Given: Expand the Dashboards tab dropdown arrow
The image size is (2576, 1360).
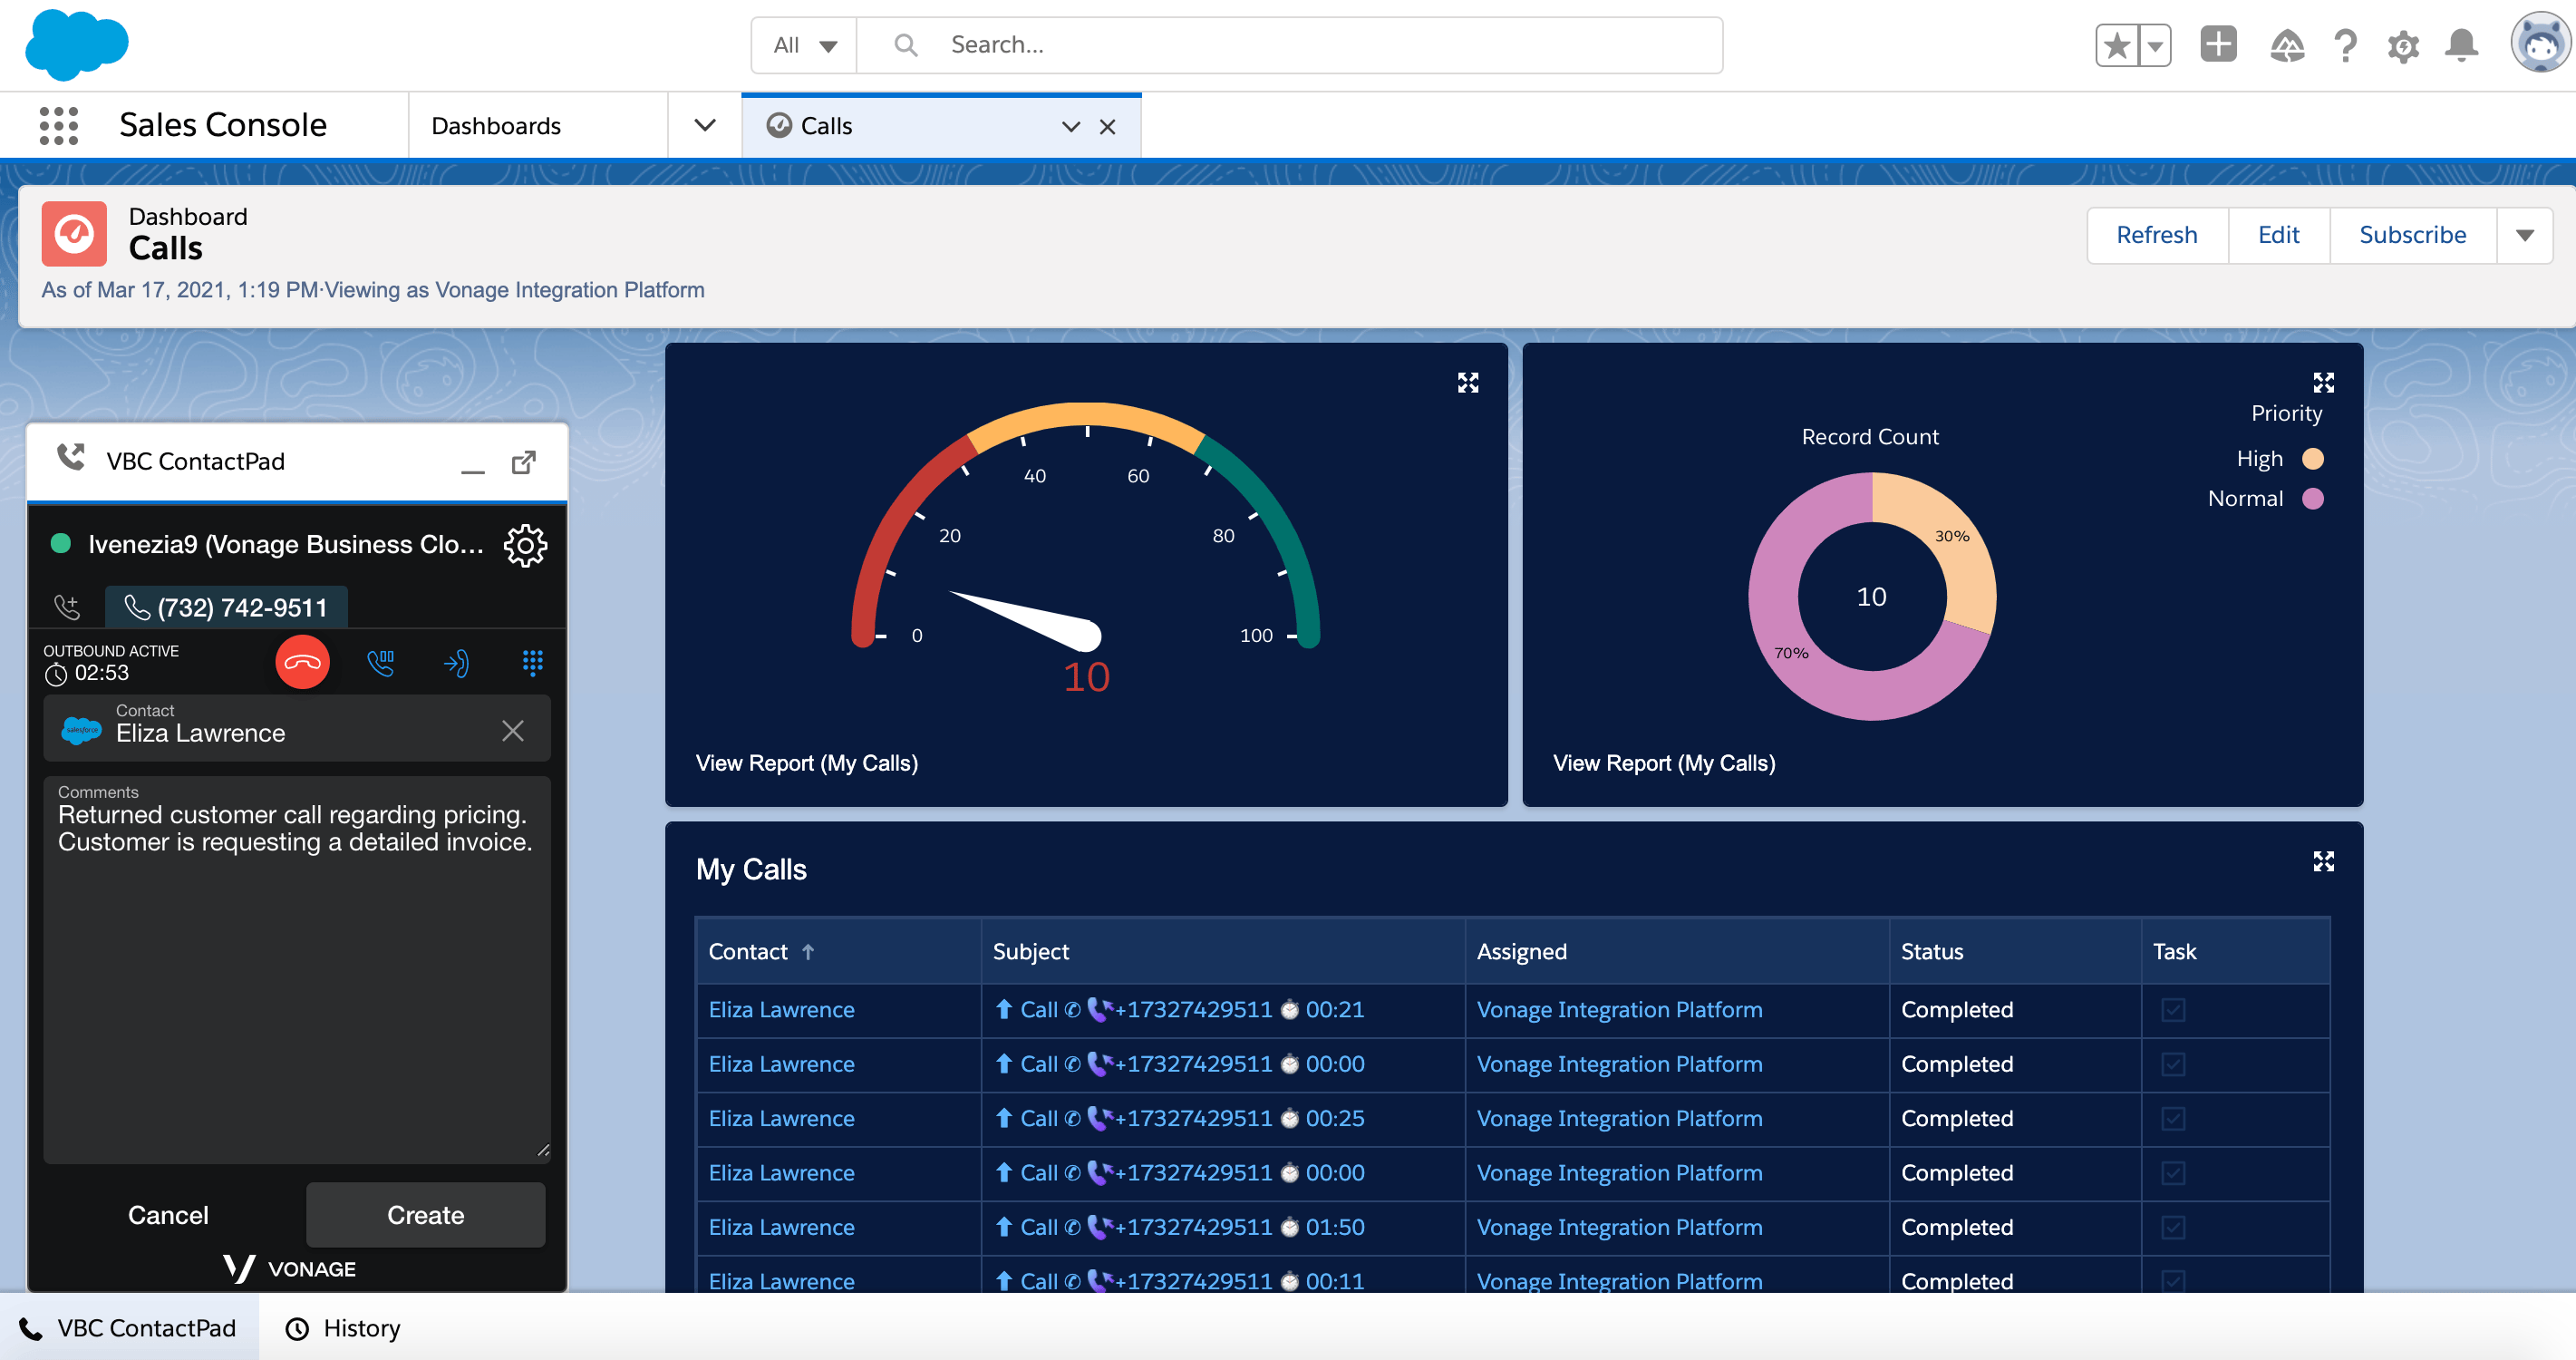Looking at the screenshot, I should tap(705, 124).
